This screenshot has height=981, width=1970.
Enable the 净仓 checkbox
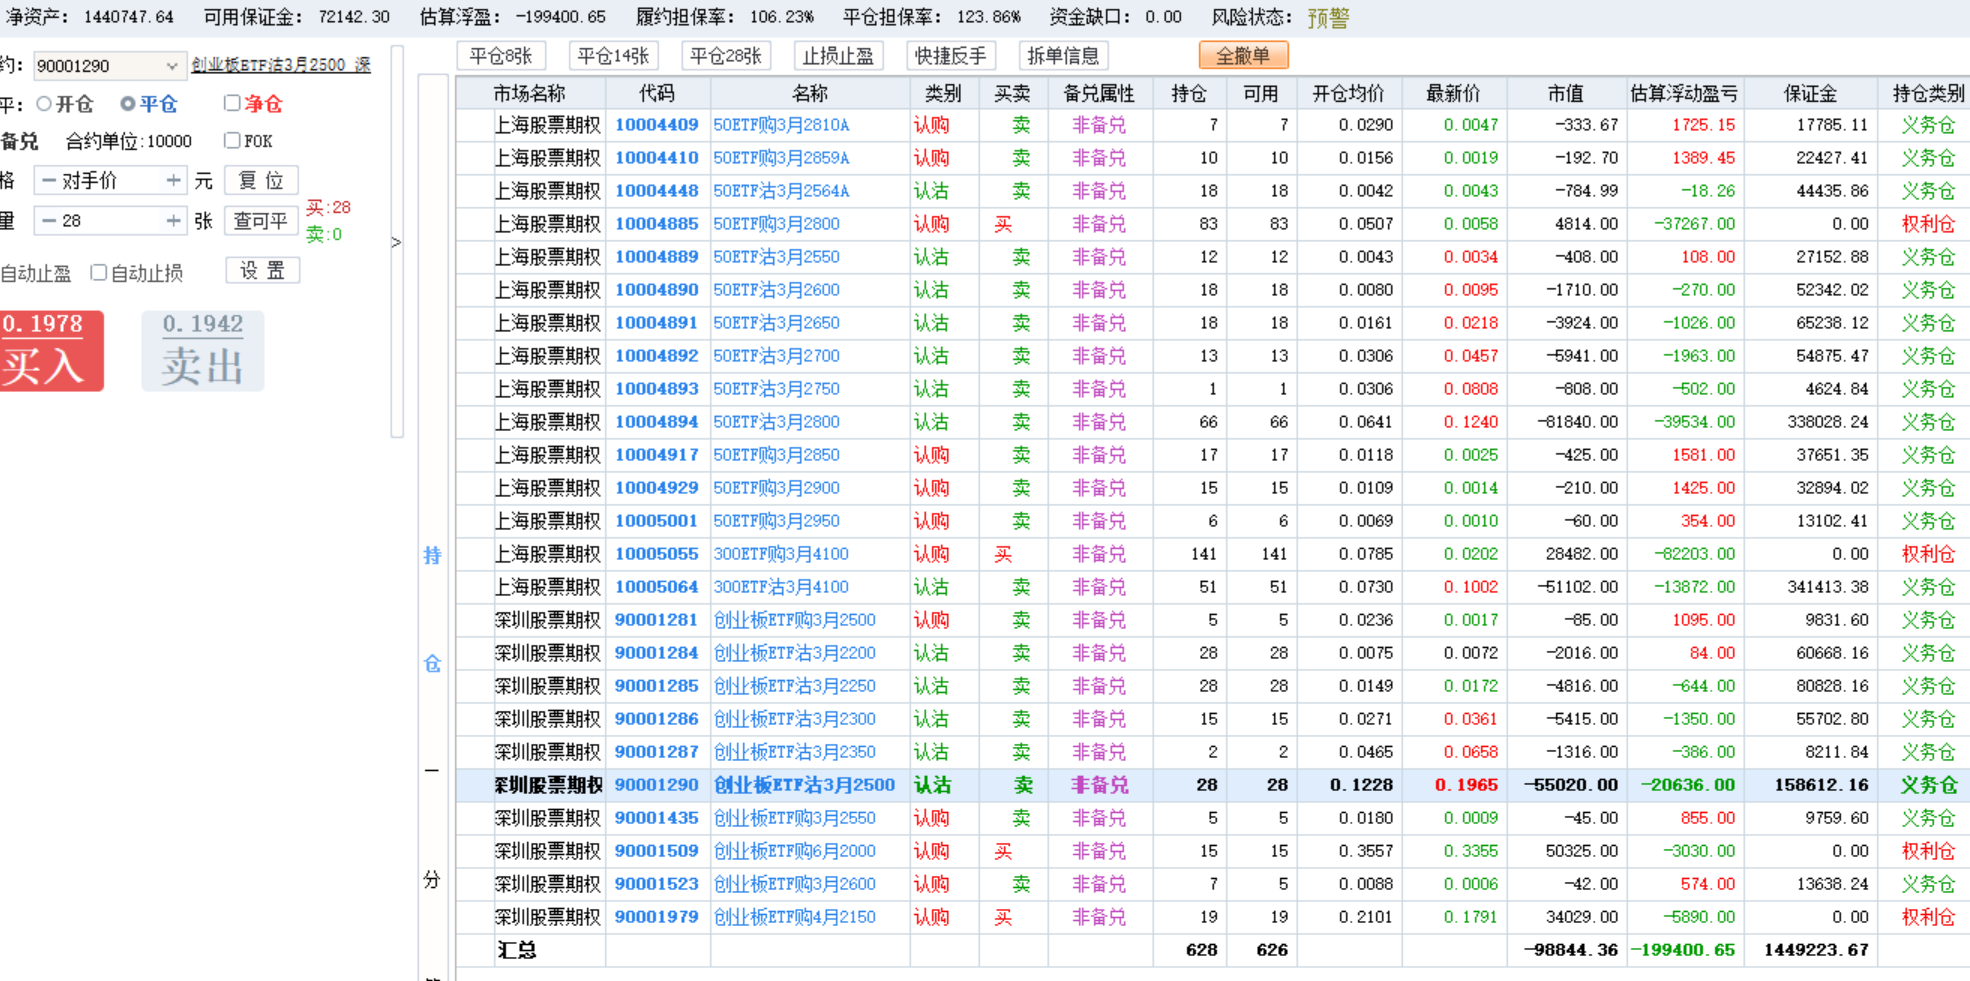tap(232, 103)
